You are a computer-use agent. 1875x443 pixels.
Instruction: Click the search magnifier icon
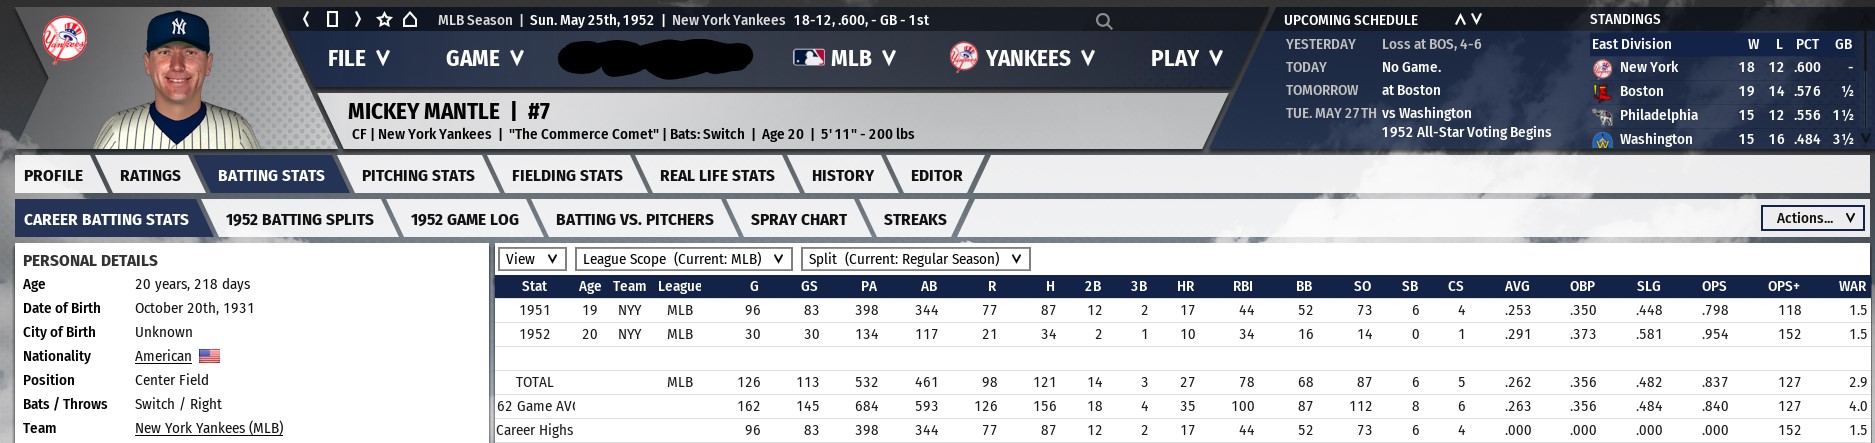tap(1103, 21)
